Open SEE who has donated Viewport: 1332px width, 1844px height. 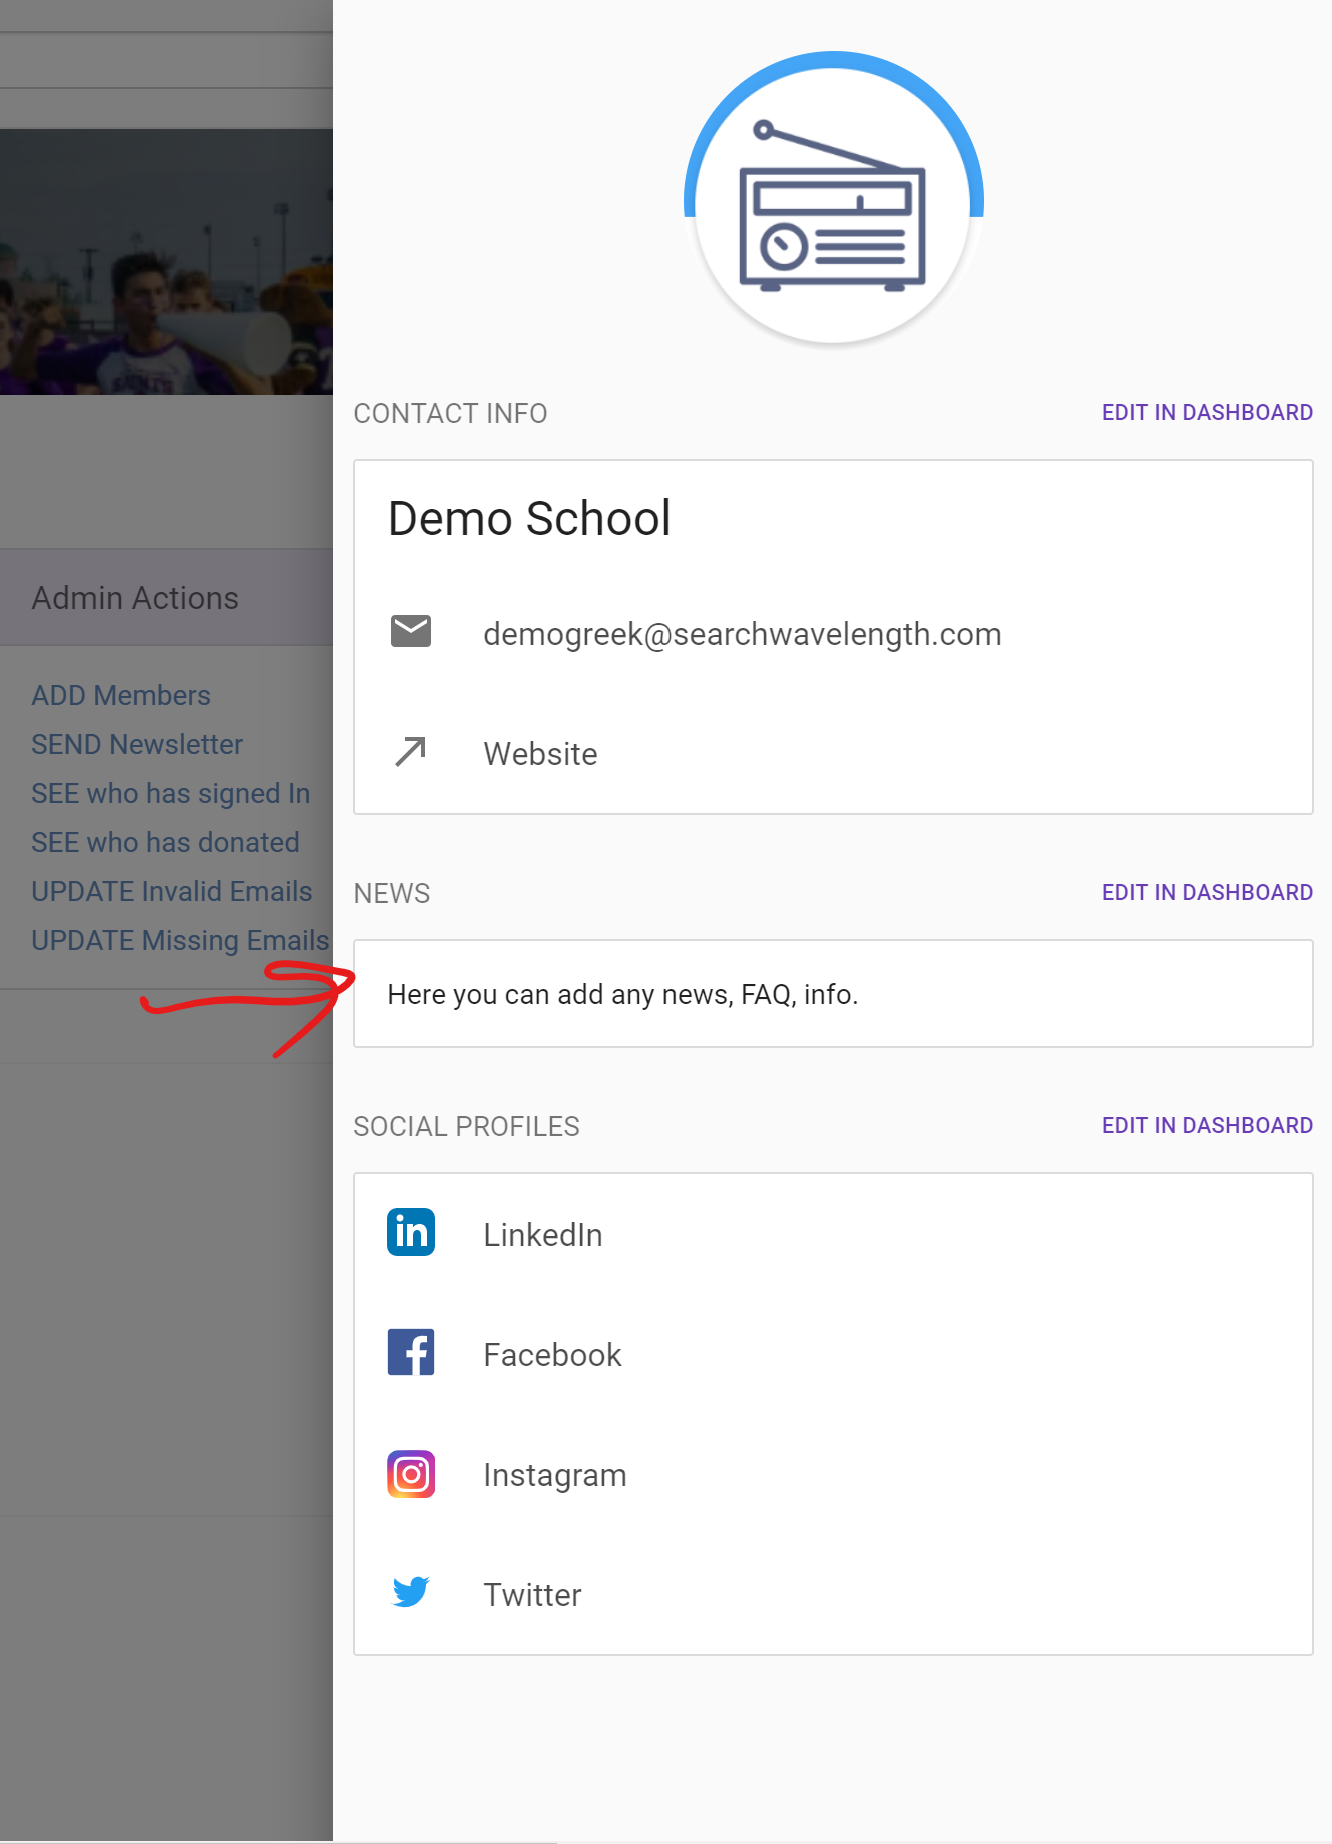(x=165, y=842)
